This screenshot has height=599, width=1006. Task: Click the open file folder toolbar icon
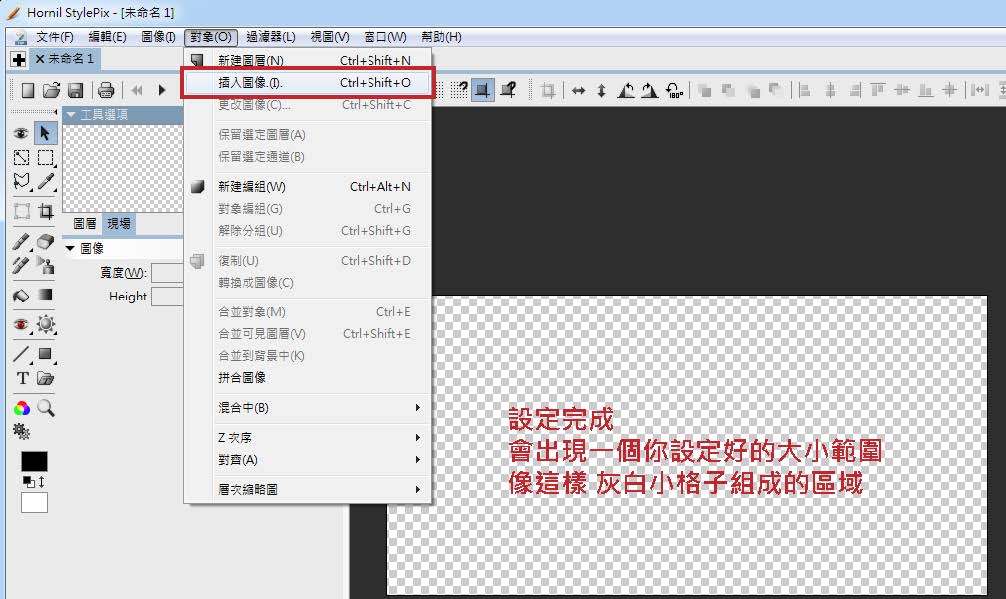(51, 90)
